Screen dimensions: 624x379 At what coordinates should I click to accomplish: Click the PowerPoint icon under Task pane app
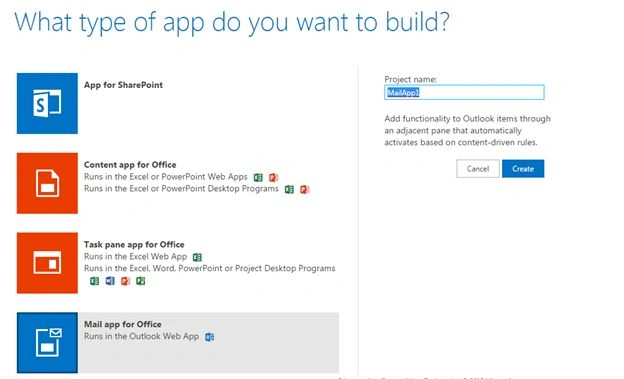click(125, 281)
